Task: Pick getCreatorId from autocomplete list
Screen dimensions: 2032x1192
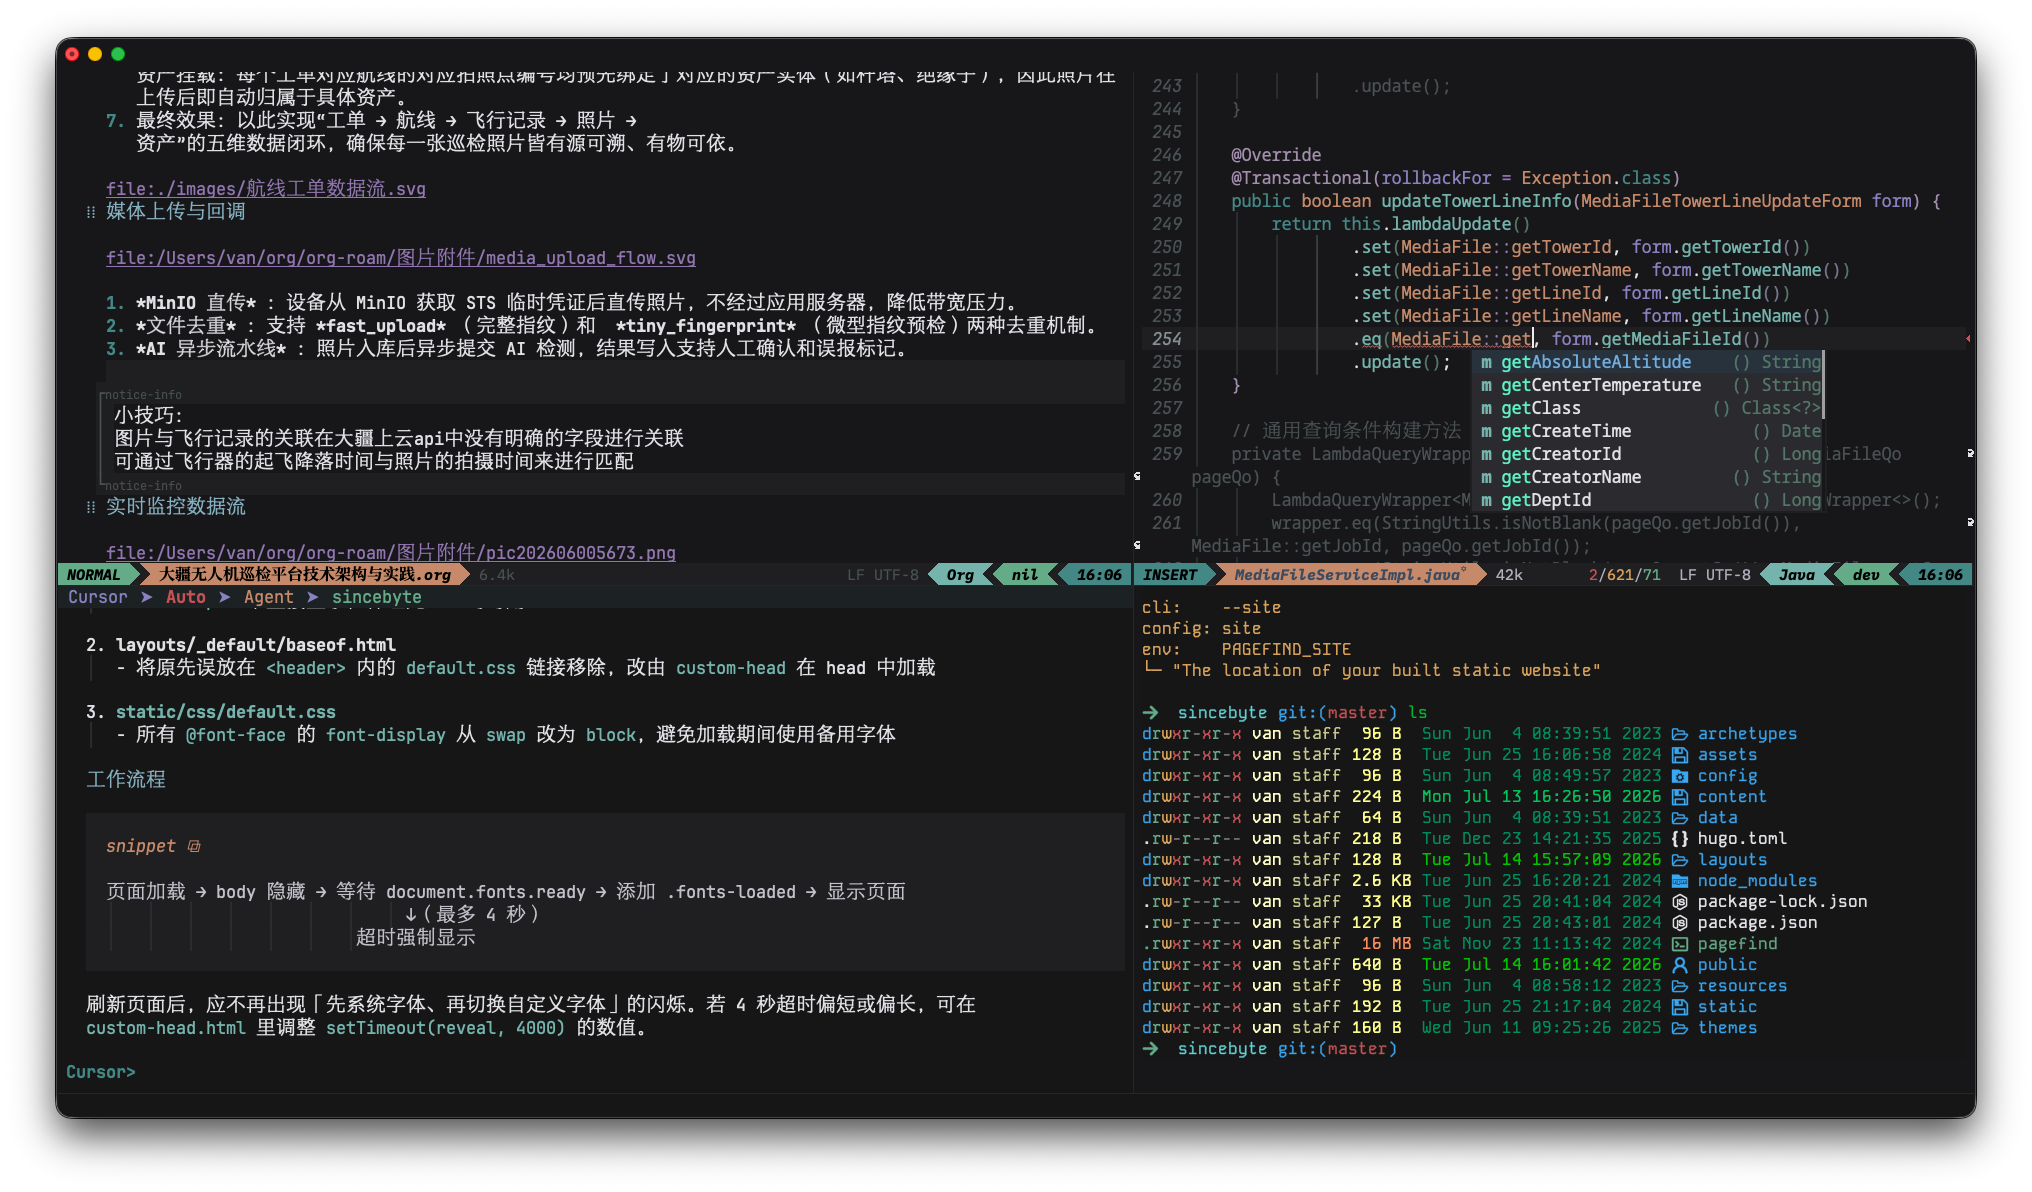Action: 1649,454
